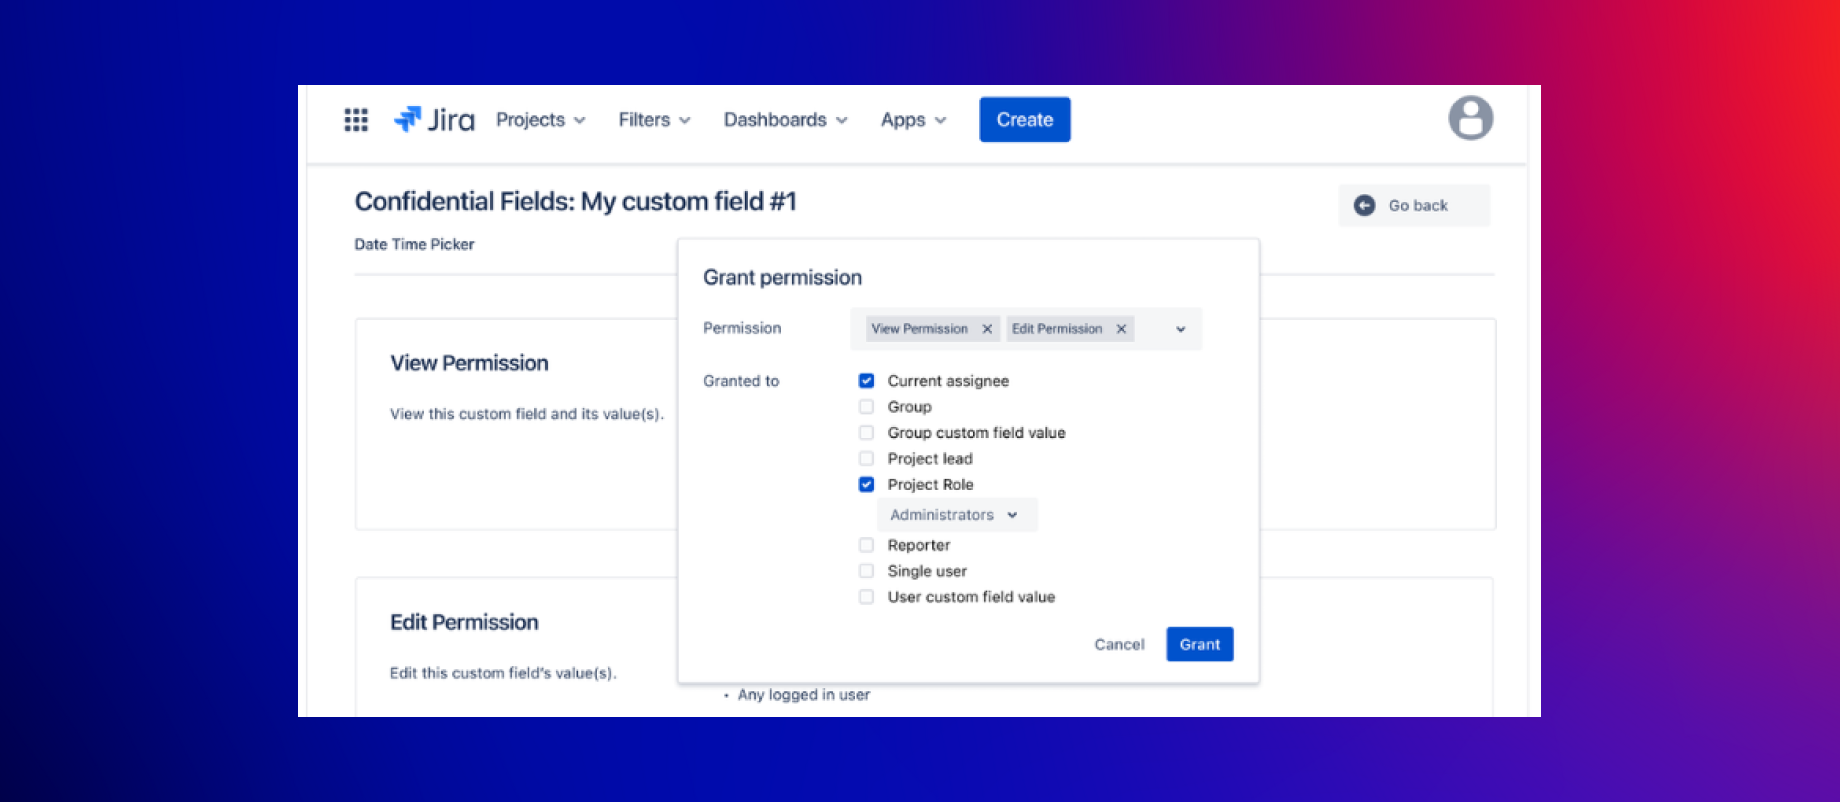The width and height of the screenshot is (1840, 802).
Task: Click the Jira logo
Action: pos(434,120)
